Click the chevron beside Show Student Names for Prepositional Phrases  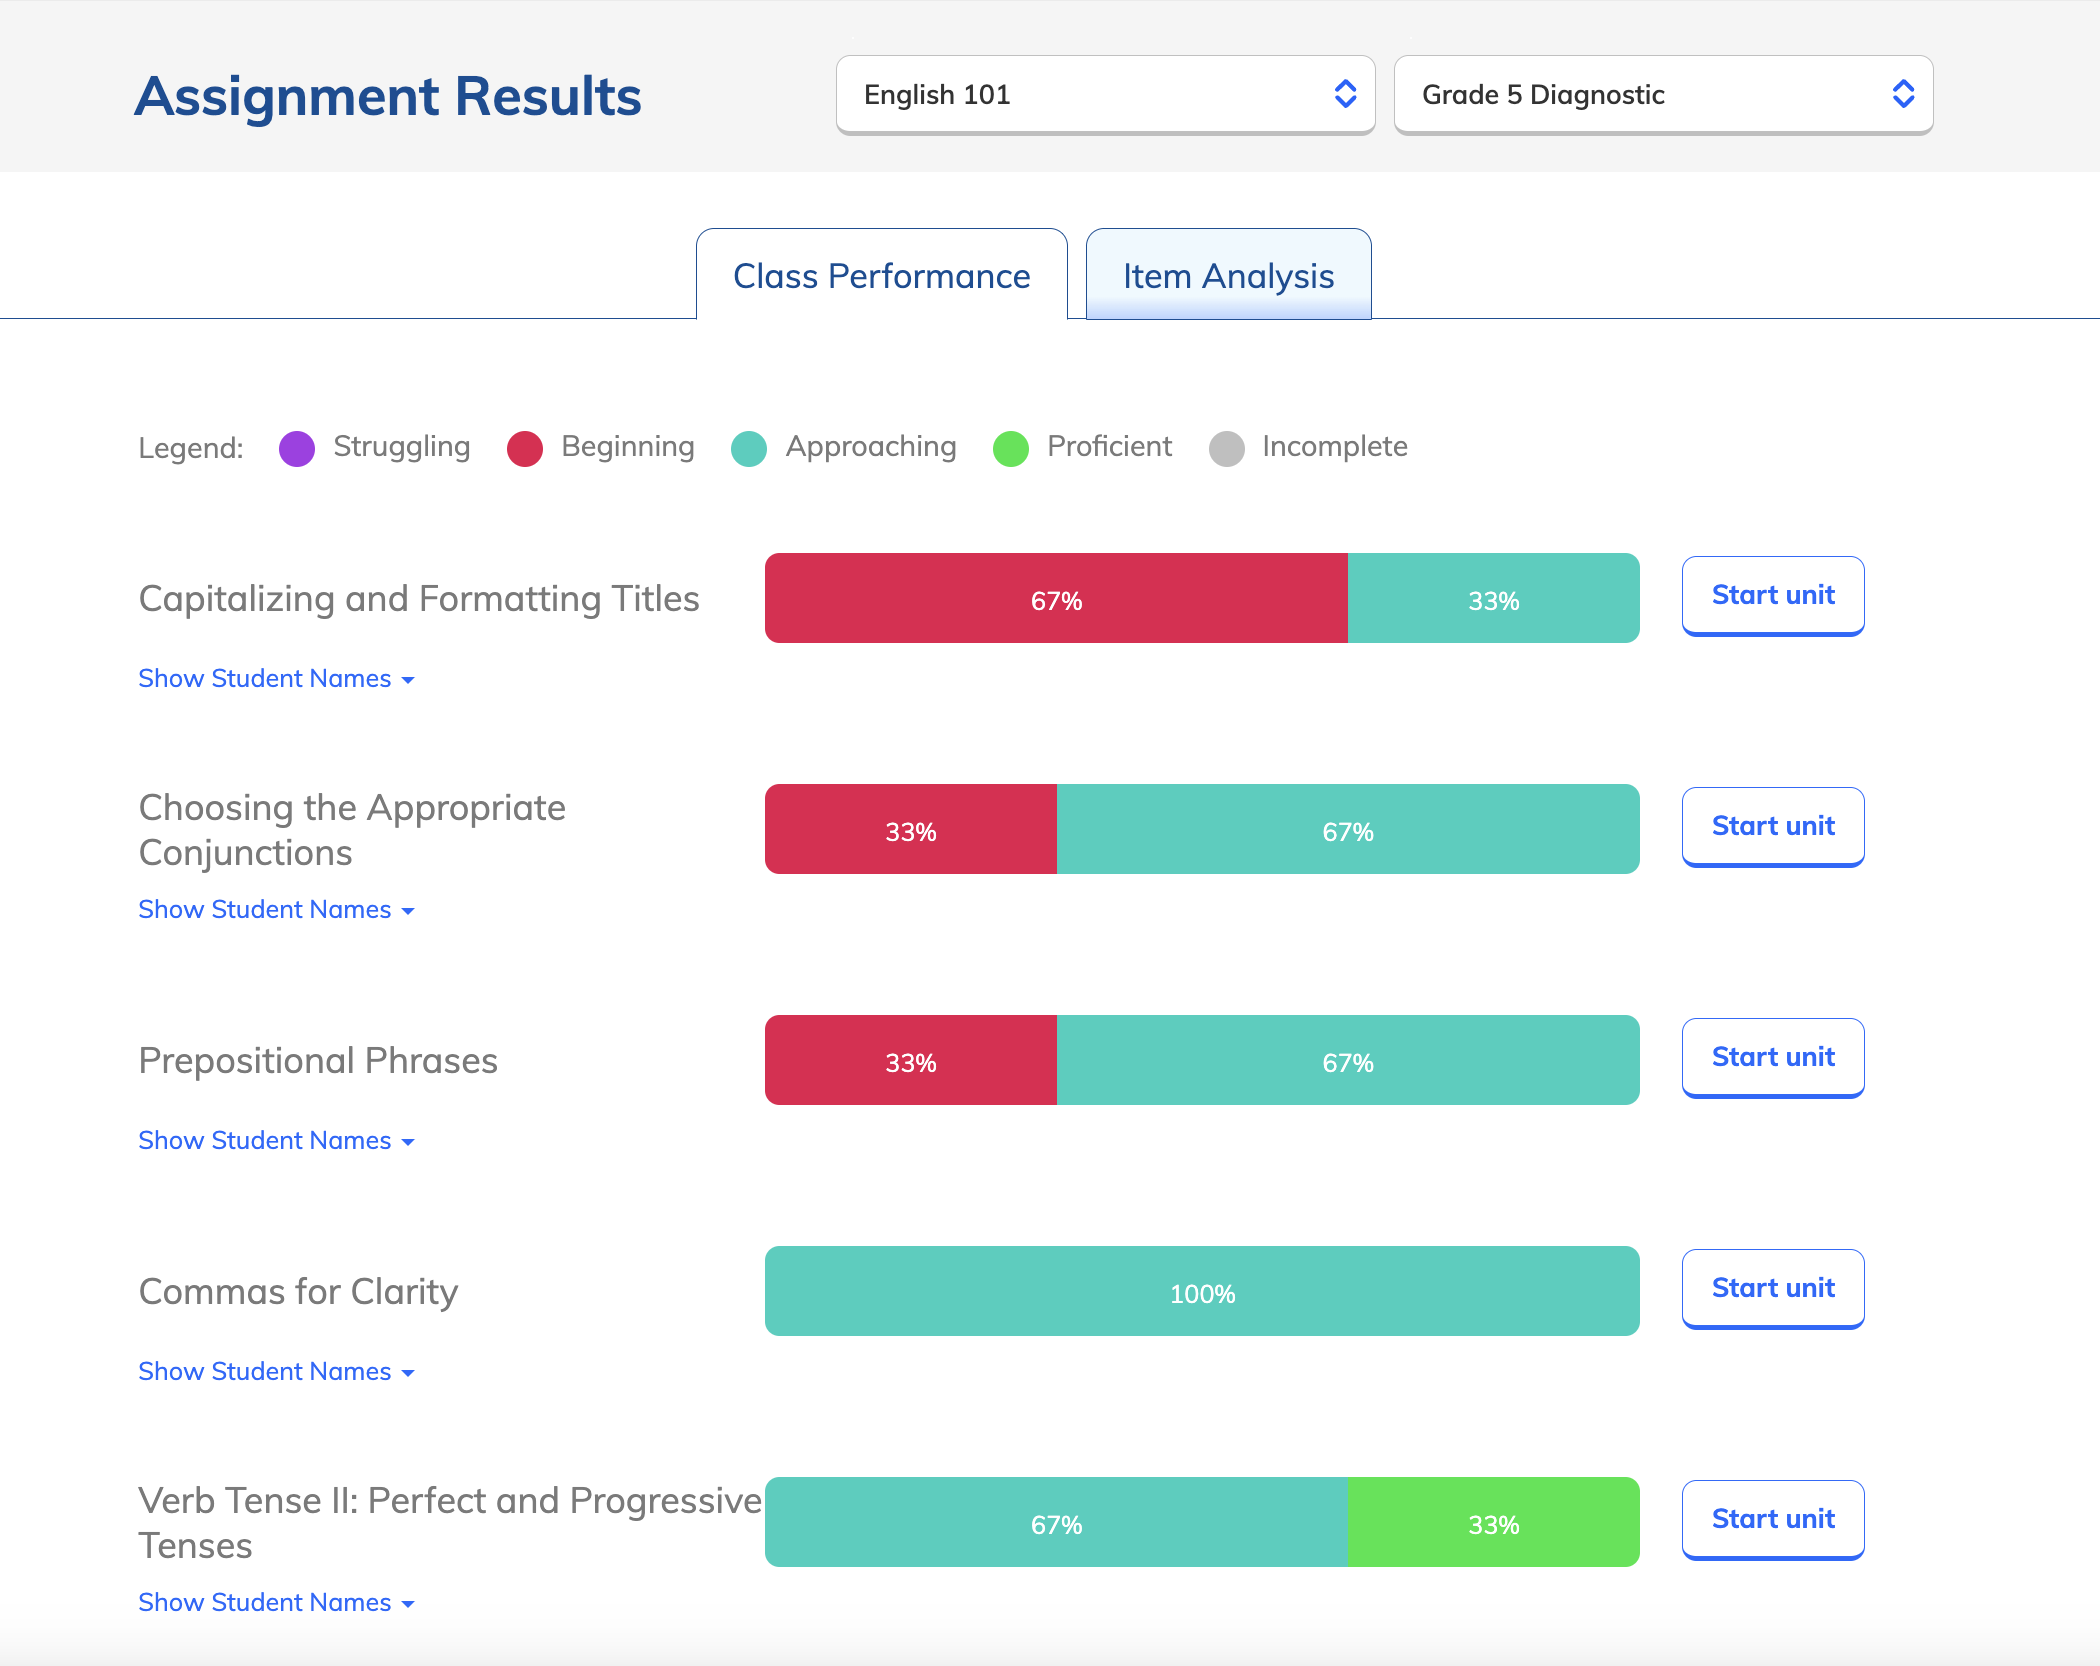[x=408, y=1141]
